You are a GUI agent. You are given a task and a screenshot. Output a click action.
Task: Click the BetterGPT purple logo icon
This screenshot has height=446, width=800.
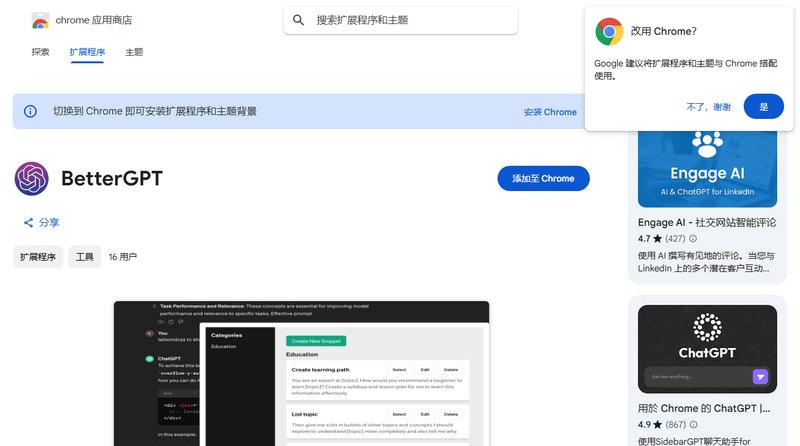(x=32, y=179)
